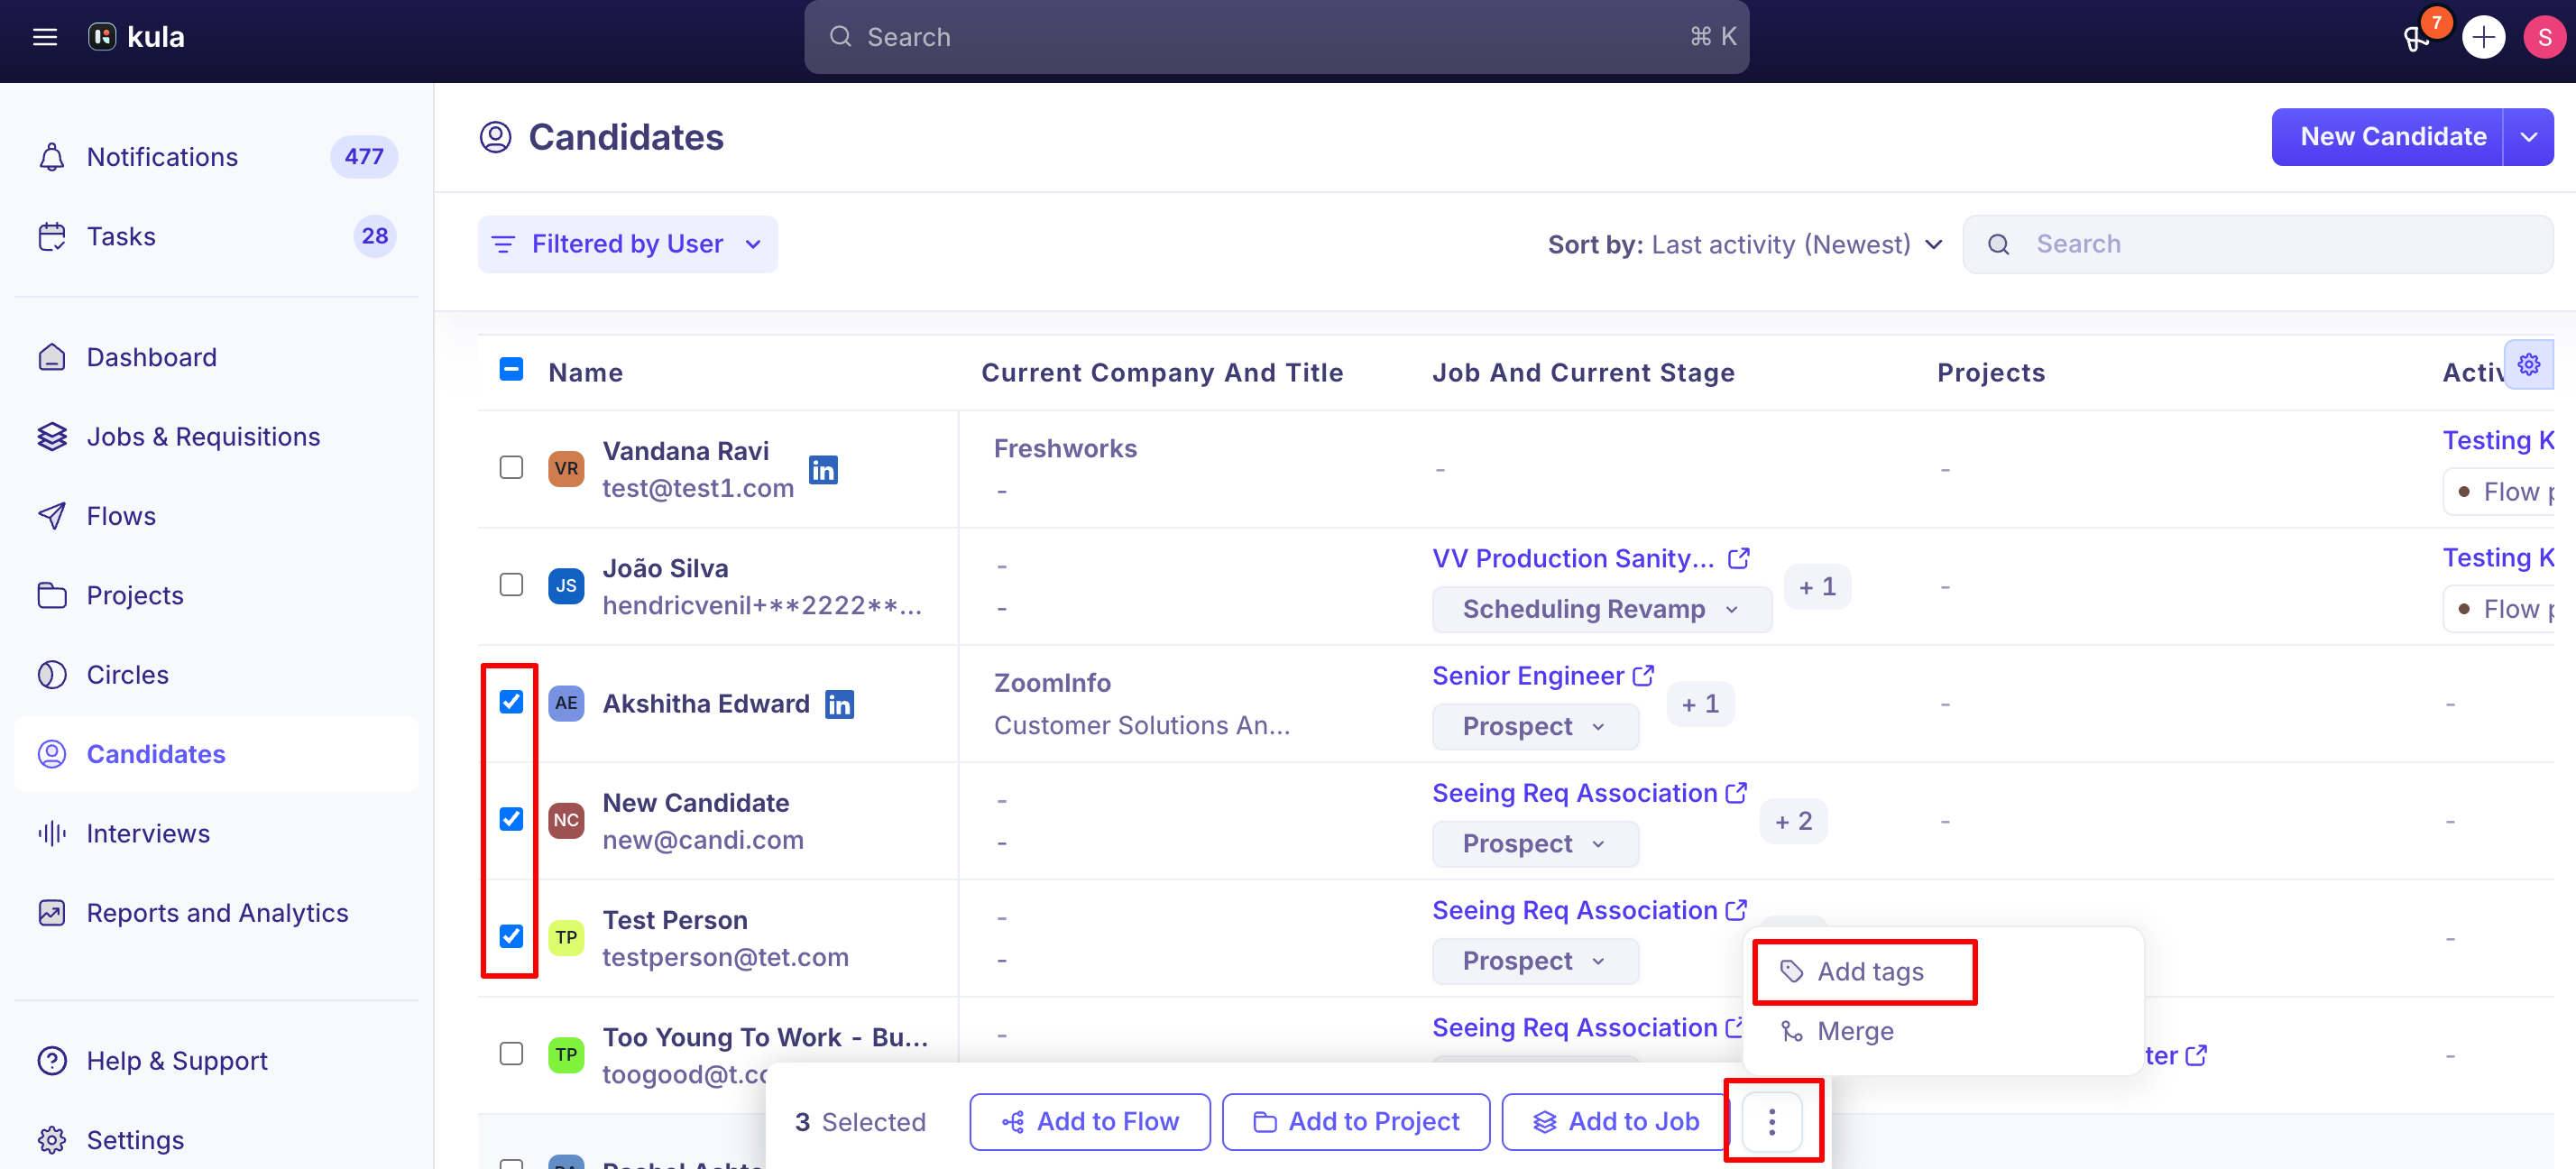
Task: Click the three-dot more actions button
Action: (x=1772, y=1121)
